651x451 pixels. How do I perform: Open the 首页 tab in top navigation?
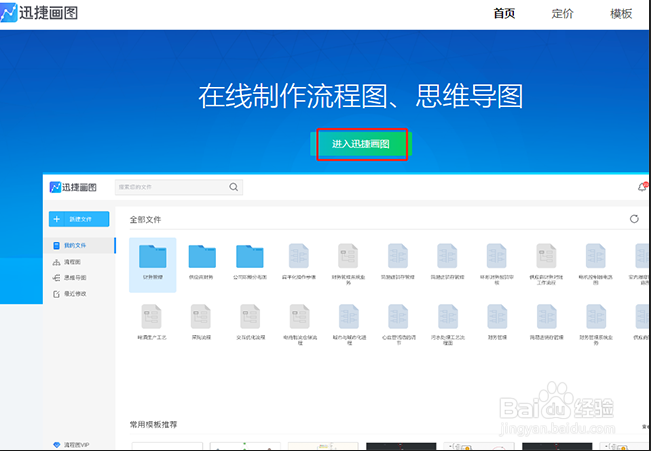tap(504, 14)
